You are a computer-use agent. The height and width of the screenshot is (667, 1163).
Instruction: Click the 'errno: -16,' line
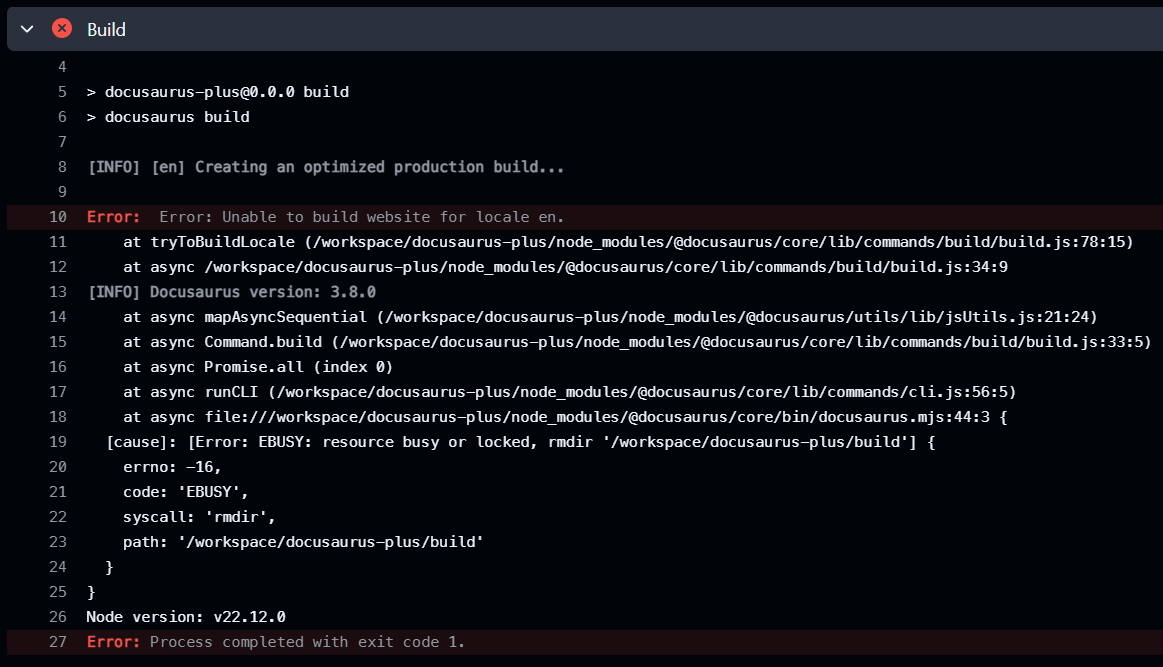click(172, 467)
